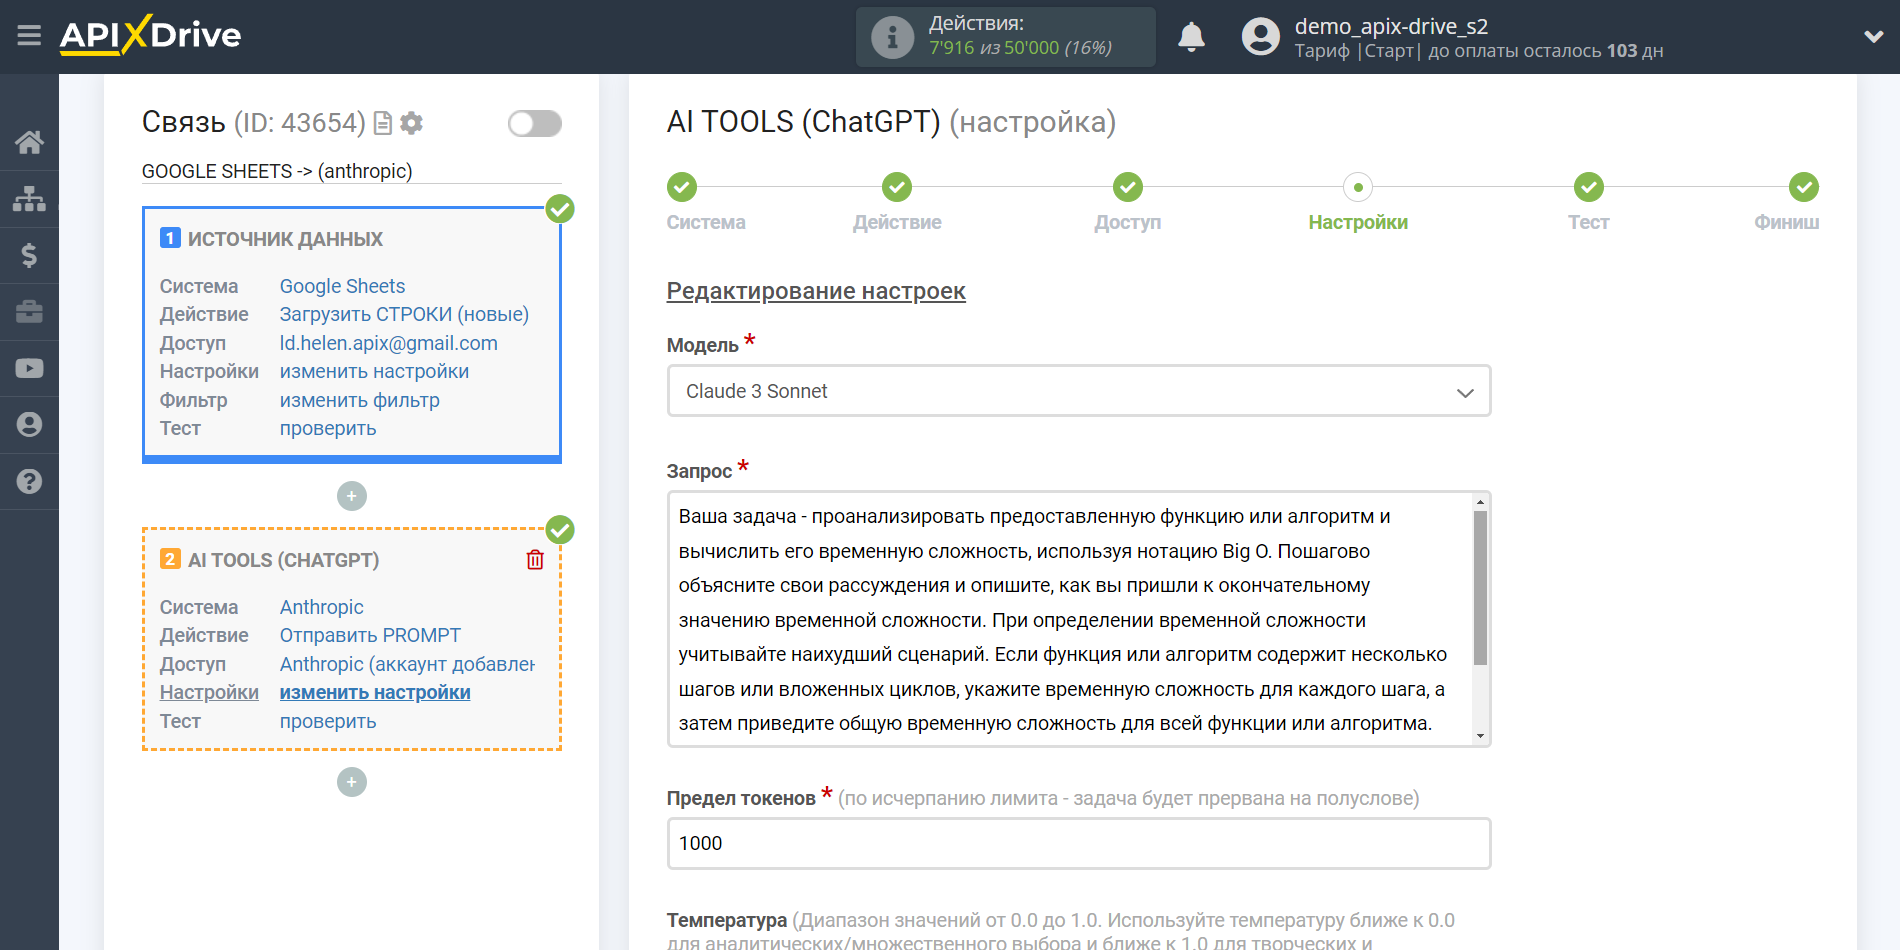Image resolution: width=1900 pixels, height=950 pixels.
Task: Click AI Tools проверить link
Action: click(x=328, y=721)
